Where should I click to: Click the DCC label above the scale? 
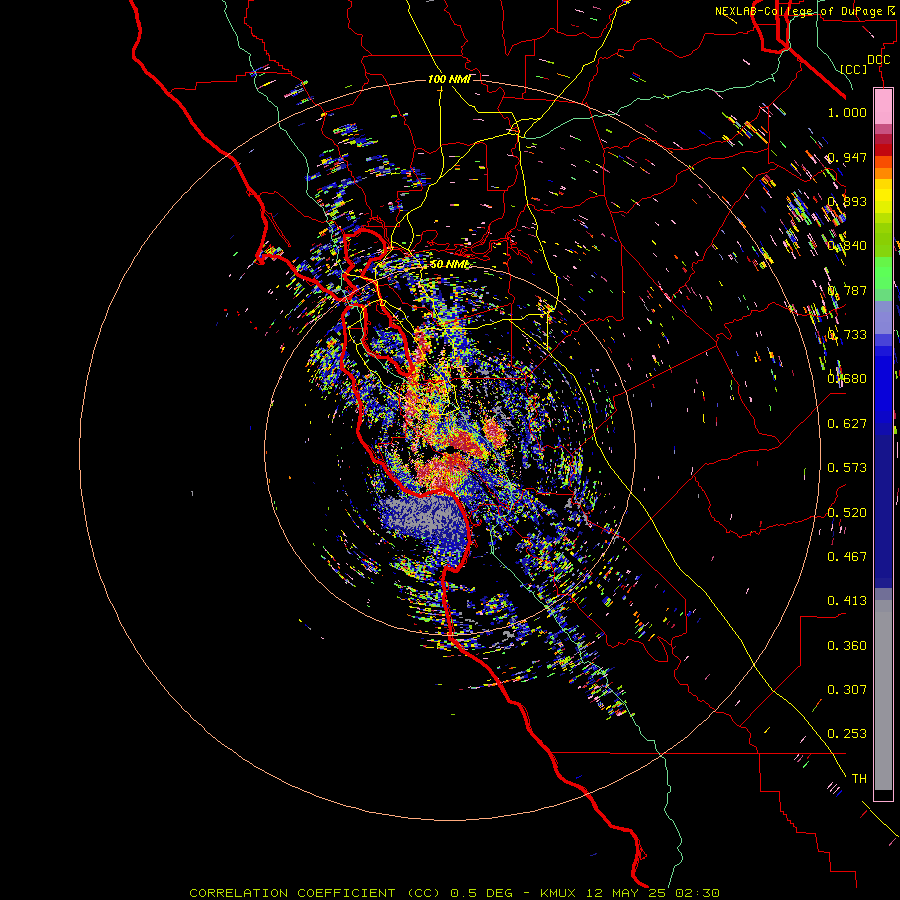pyautogui.click(x=878, y=60)
